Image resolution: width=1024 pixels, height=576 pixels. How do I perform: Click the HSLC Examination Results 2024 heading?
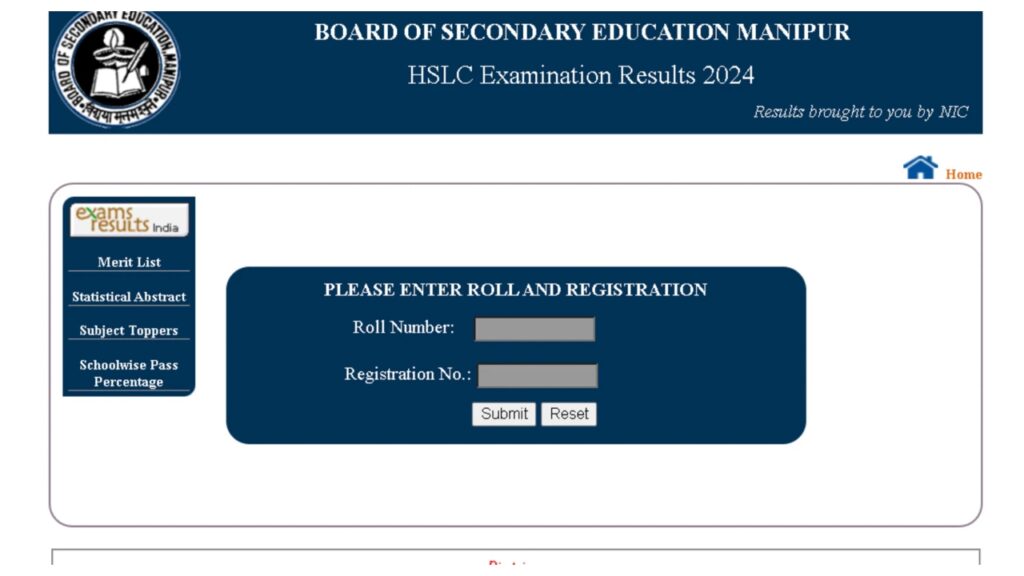(580, 75)
